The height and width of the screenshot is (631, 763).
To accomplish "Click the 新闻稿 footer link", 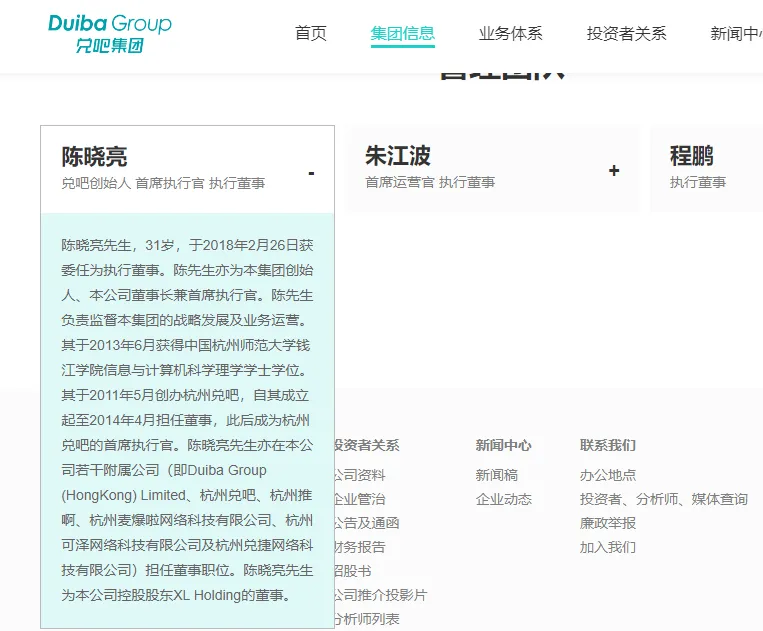I will point(497,475).
